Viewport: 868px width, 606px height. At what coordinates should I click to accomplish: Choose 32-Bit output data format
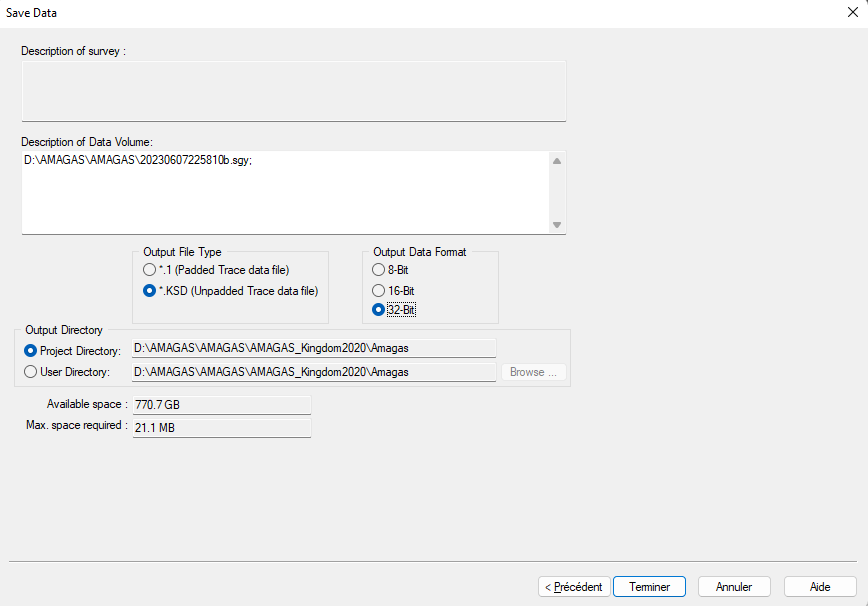coord(378,310)
